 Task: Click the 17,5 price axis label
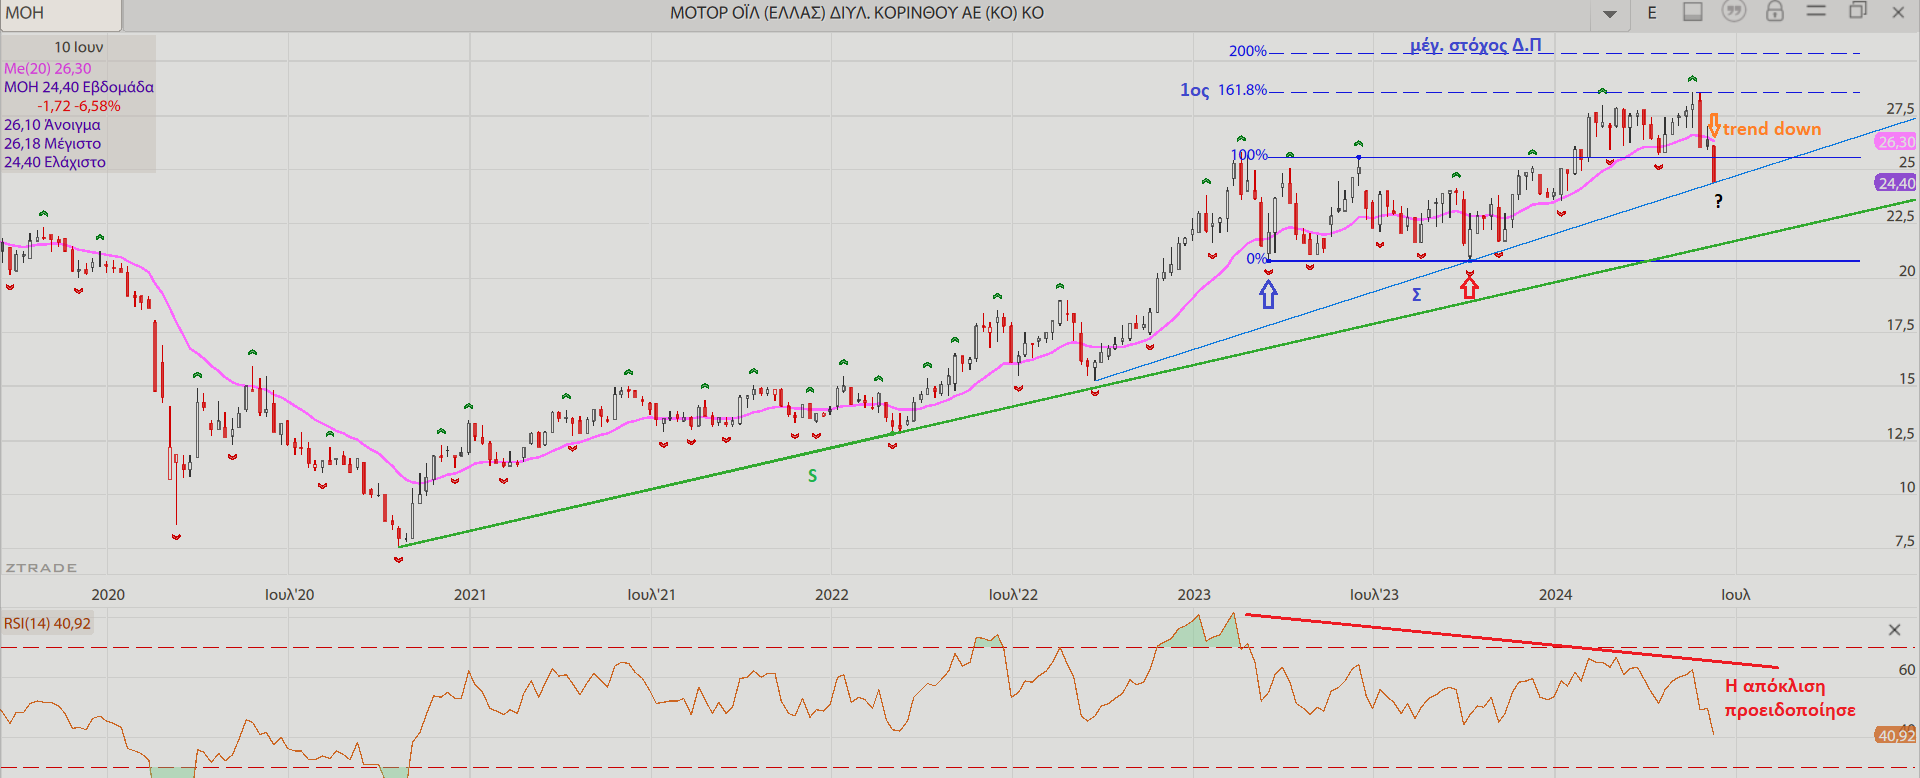[x=1900, y=325]
